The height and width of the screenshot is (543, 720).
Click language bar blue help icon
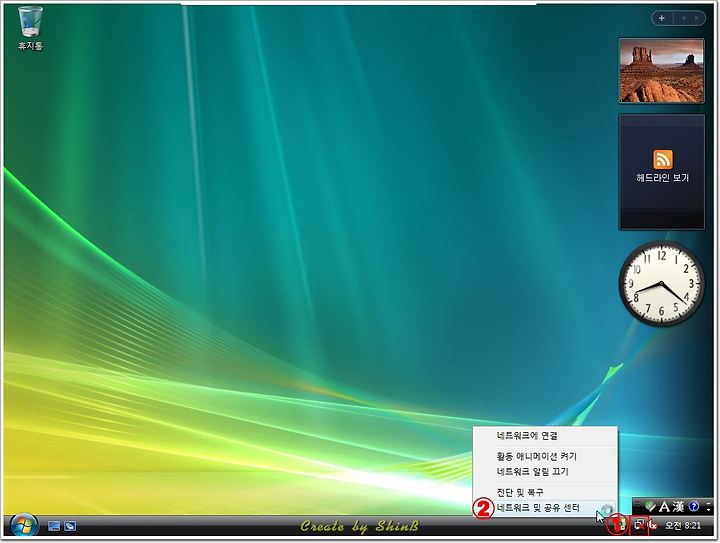coord(694,507)
